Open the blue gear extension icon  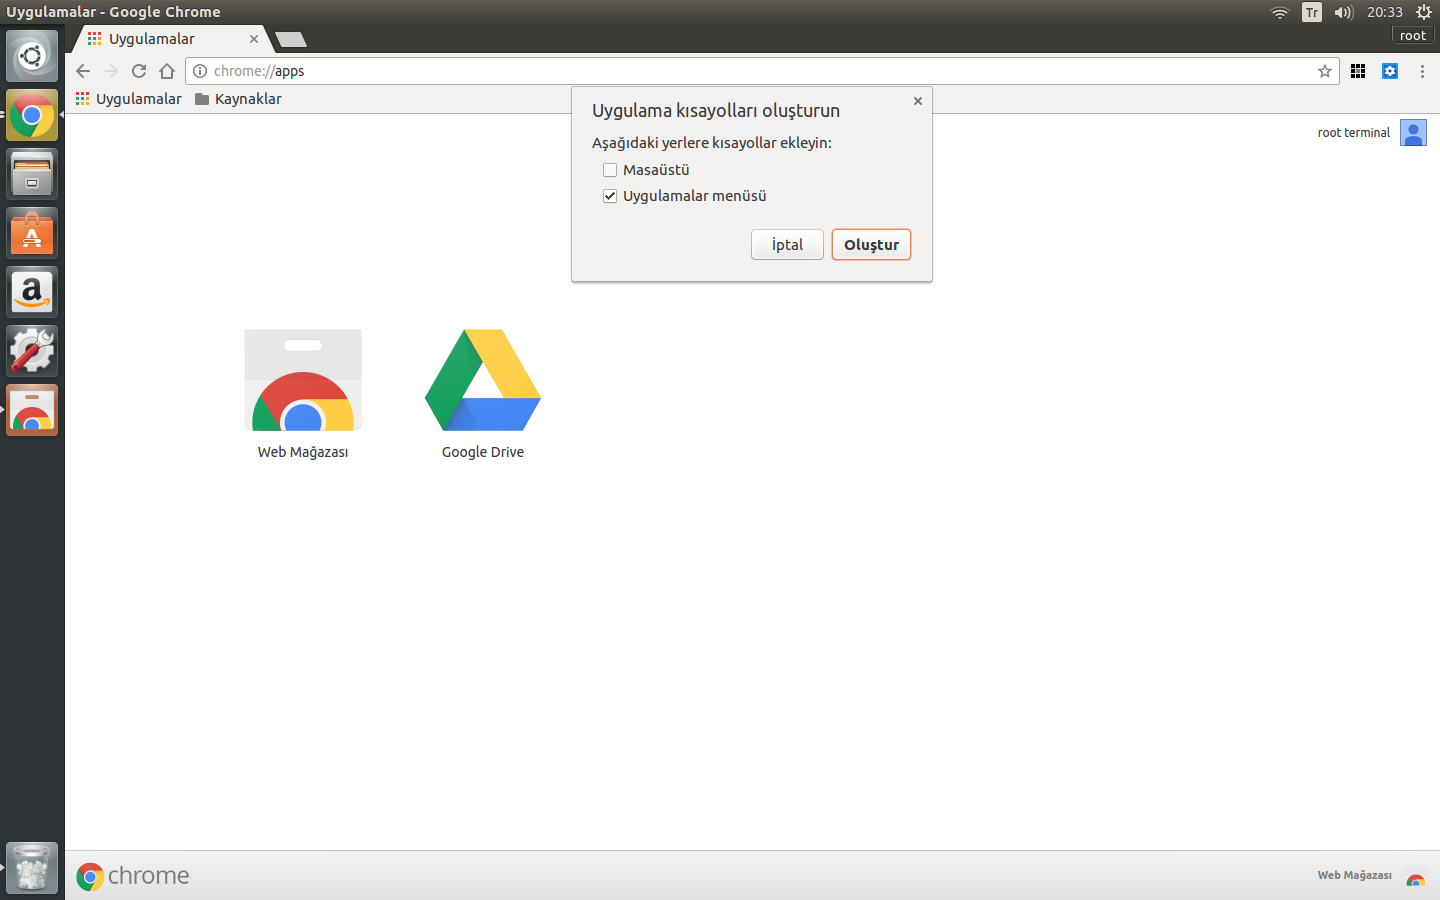point(1390,71)
